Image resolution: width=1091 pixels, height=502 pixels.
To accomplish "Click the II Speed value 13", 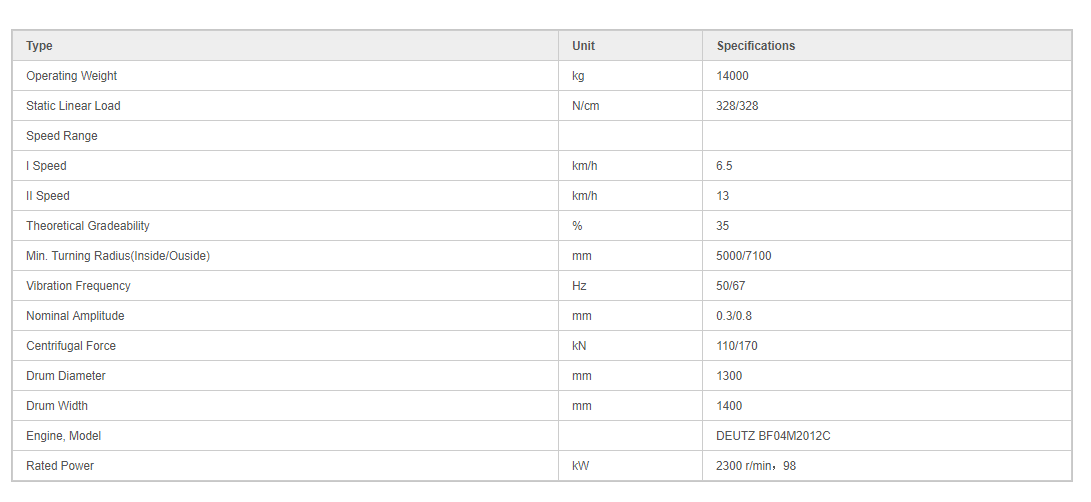I will pos(722,196).
